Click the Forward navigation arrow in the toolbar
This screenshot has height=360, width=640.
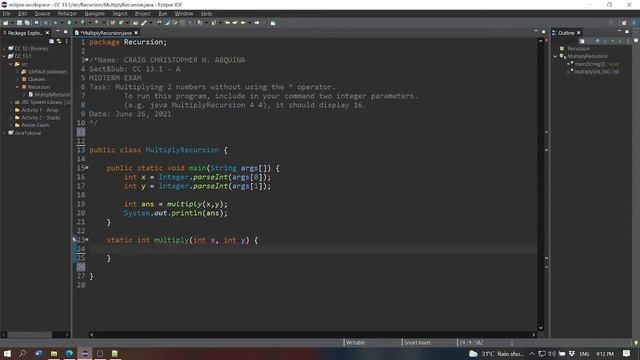[x=257, y=23]
